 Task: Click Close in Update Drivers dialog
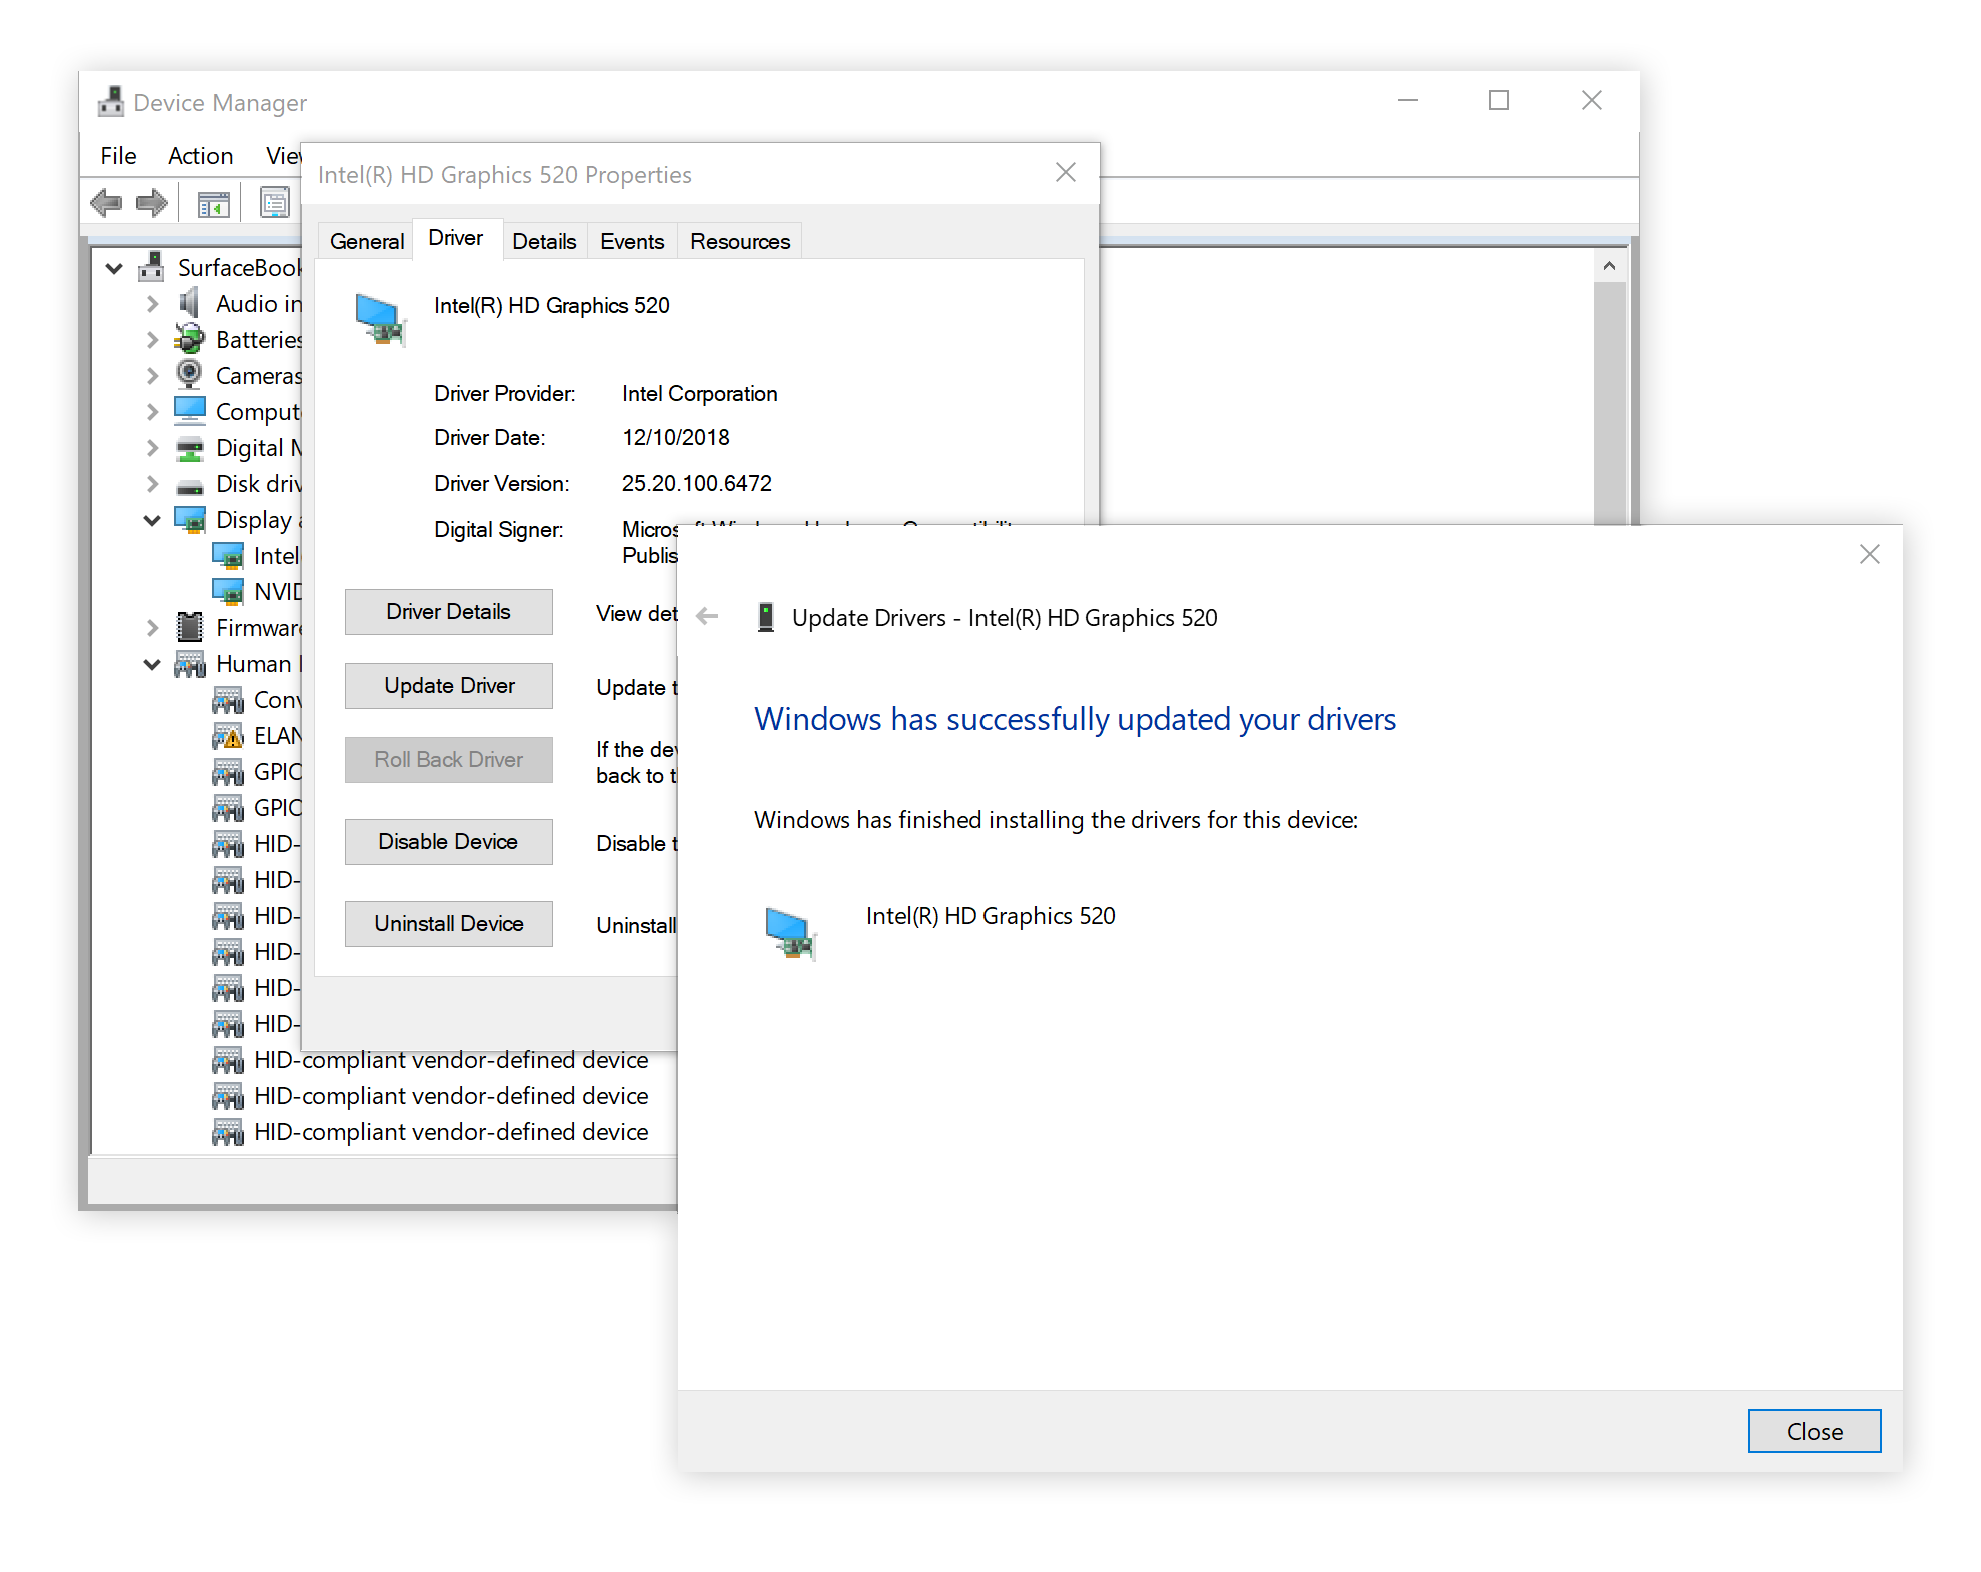tap(1814, 1431)
